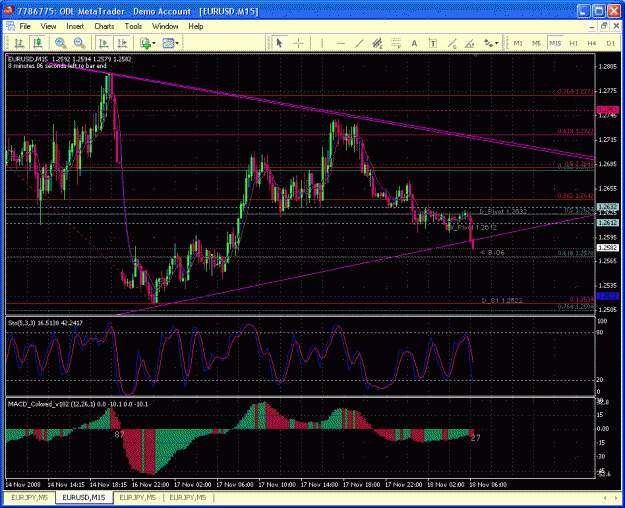Open the View menu

[48, 26]
